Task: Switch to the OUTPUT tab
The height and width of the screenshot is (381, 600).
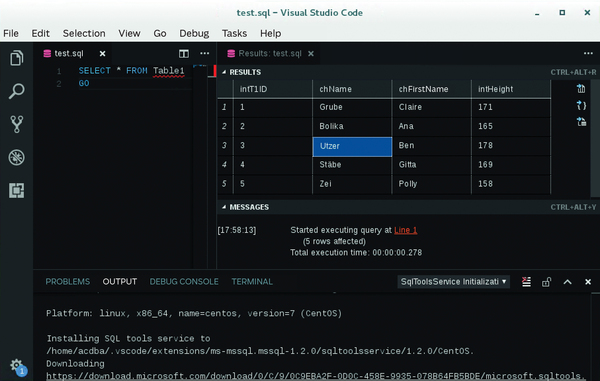Action: click(120, 282)
